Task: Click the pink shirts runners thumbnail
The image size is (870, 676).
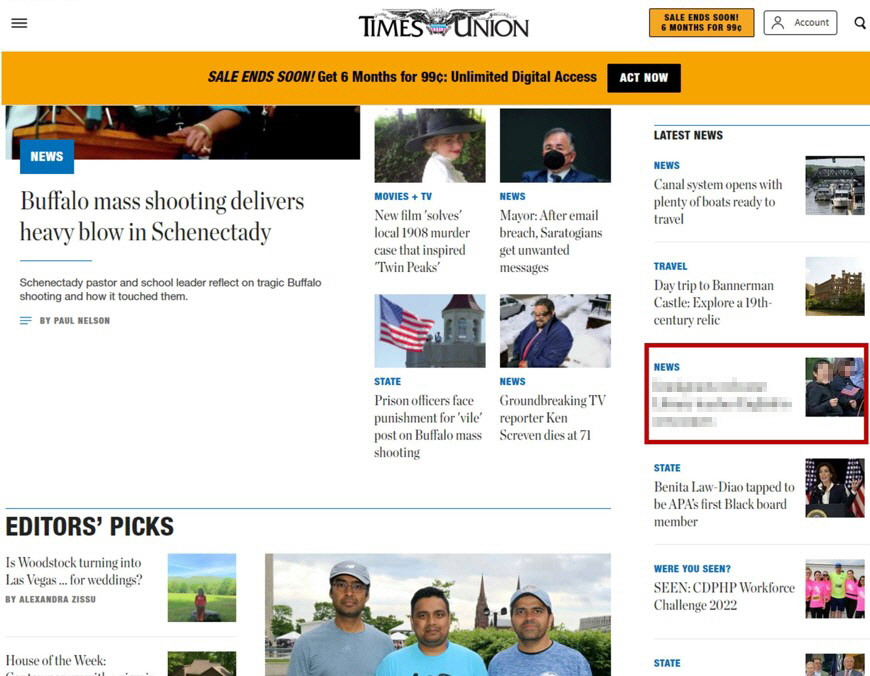Action: [834, 589]
